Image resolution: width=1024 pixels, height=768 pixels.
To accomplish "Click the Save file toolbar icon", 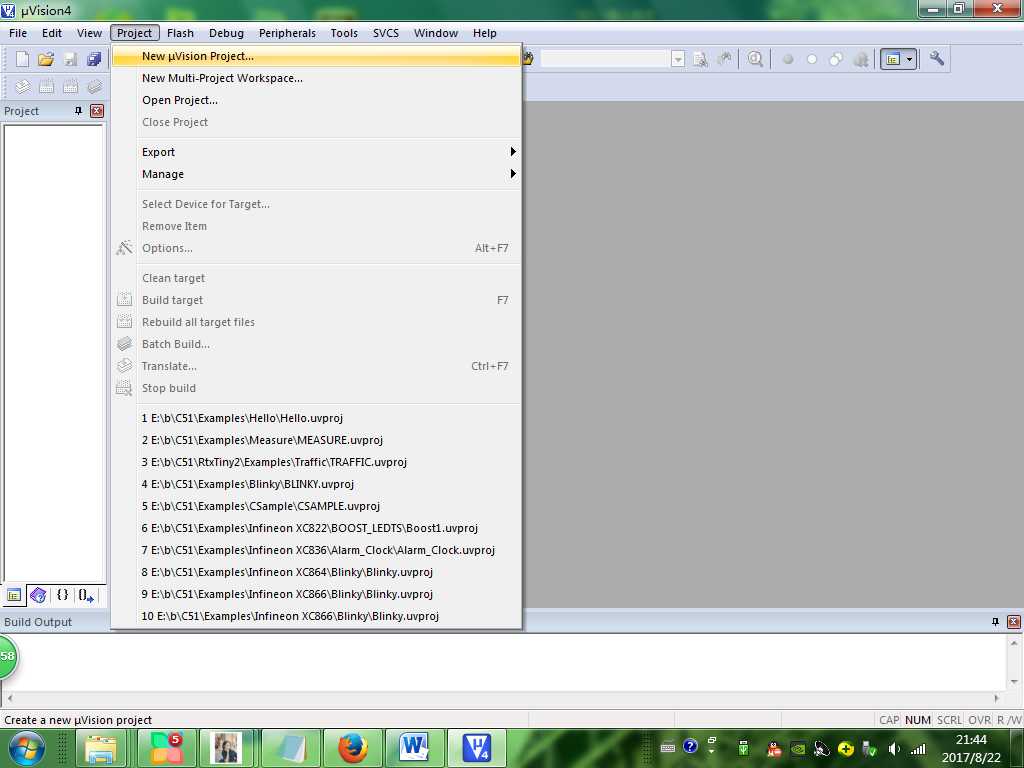I will point(70,59).
